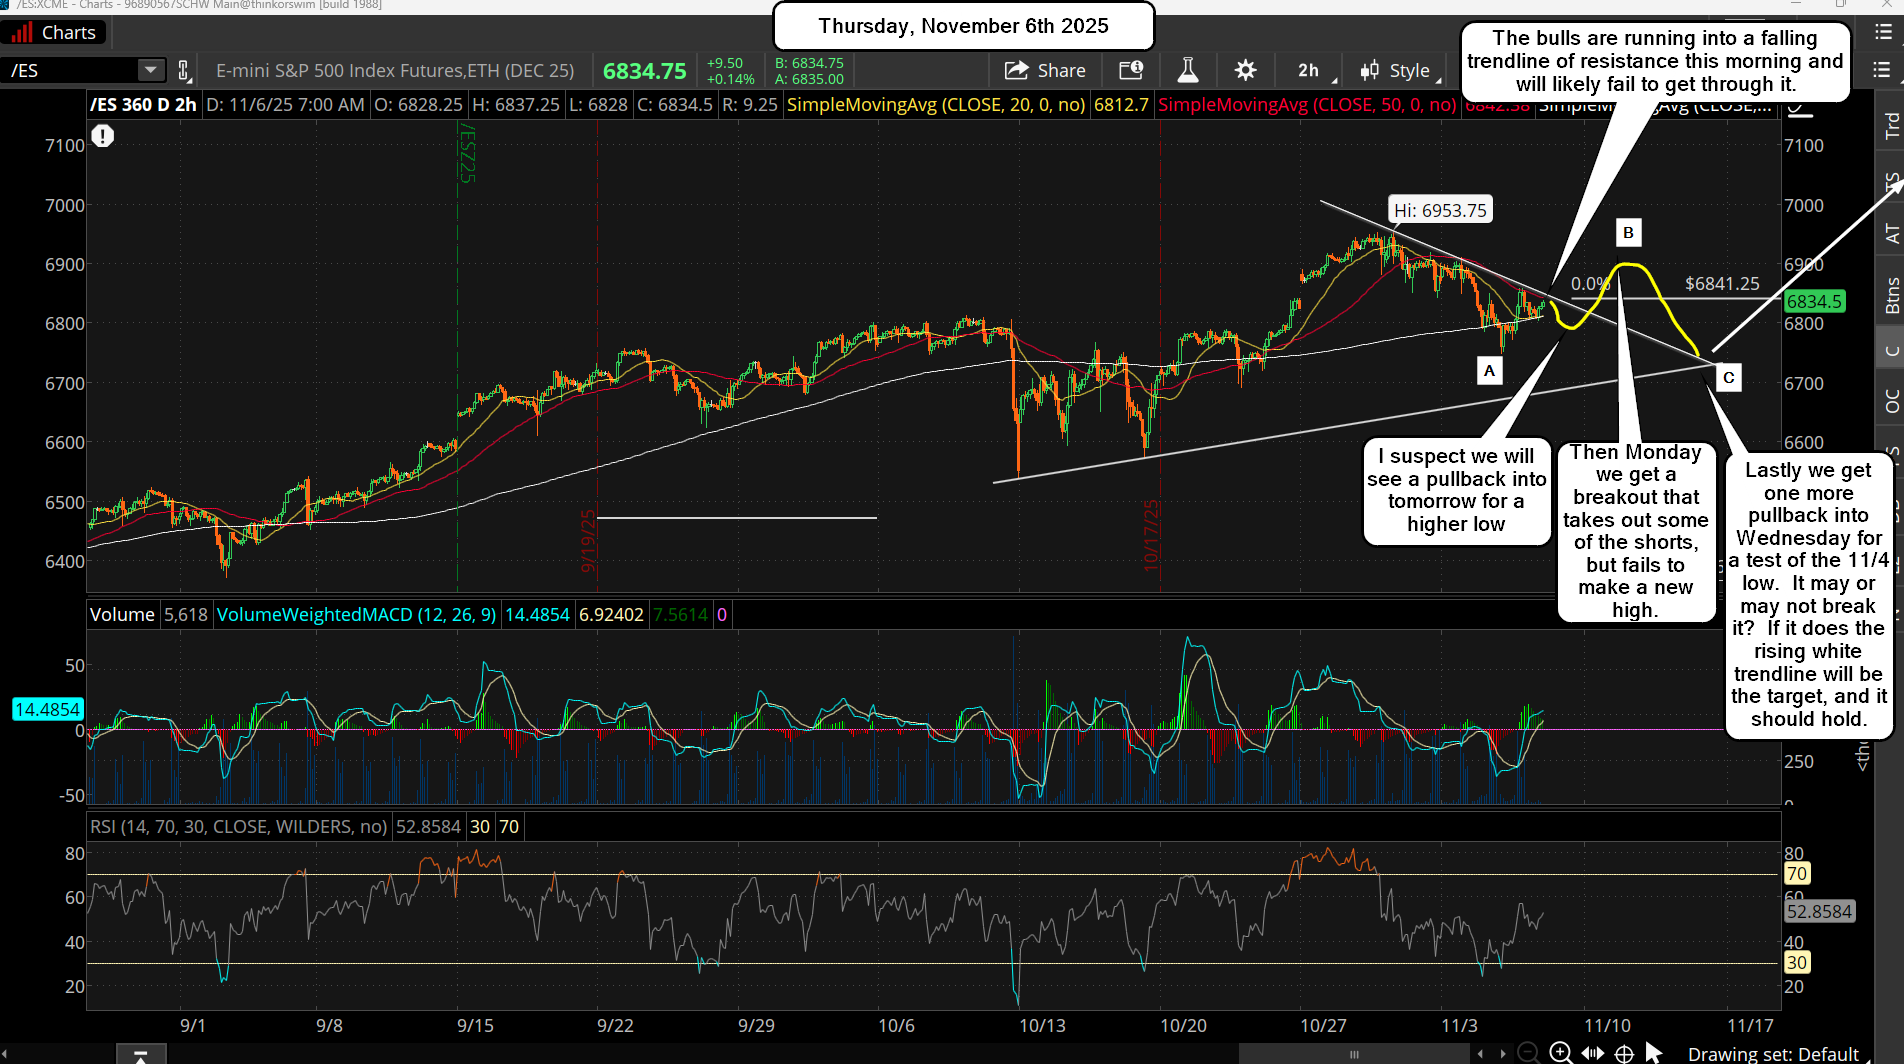Open the /ES symbol dropdown
The width and height of the screenshot is (1904, 1064).
[150, 70]
